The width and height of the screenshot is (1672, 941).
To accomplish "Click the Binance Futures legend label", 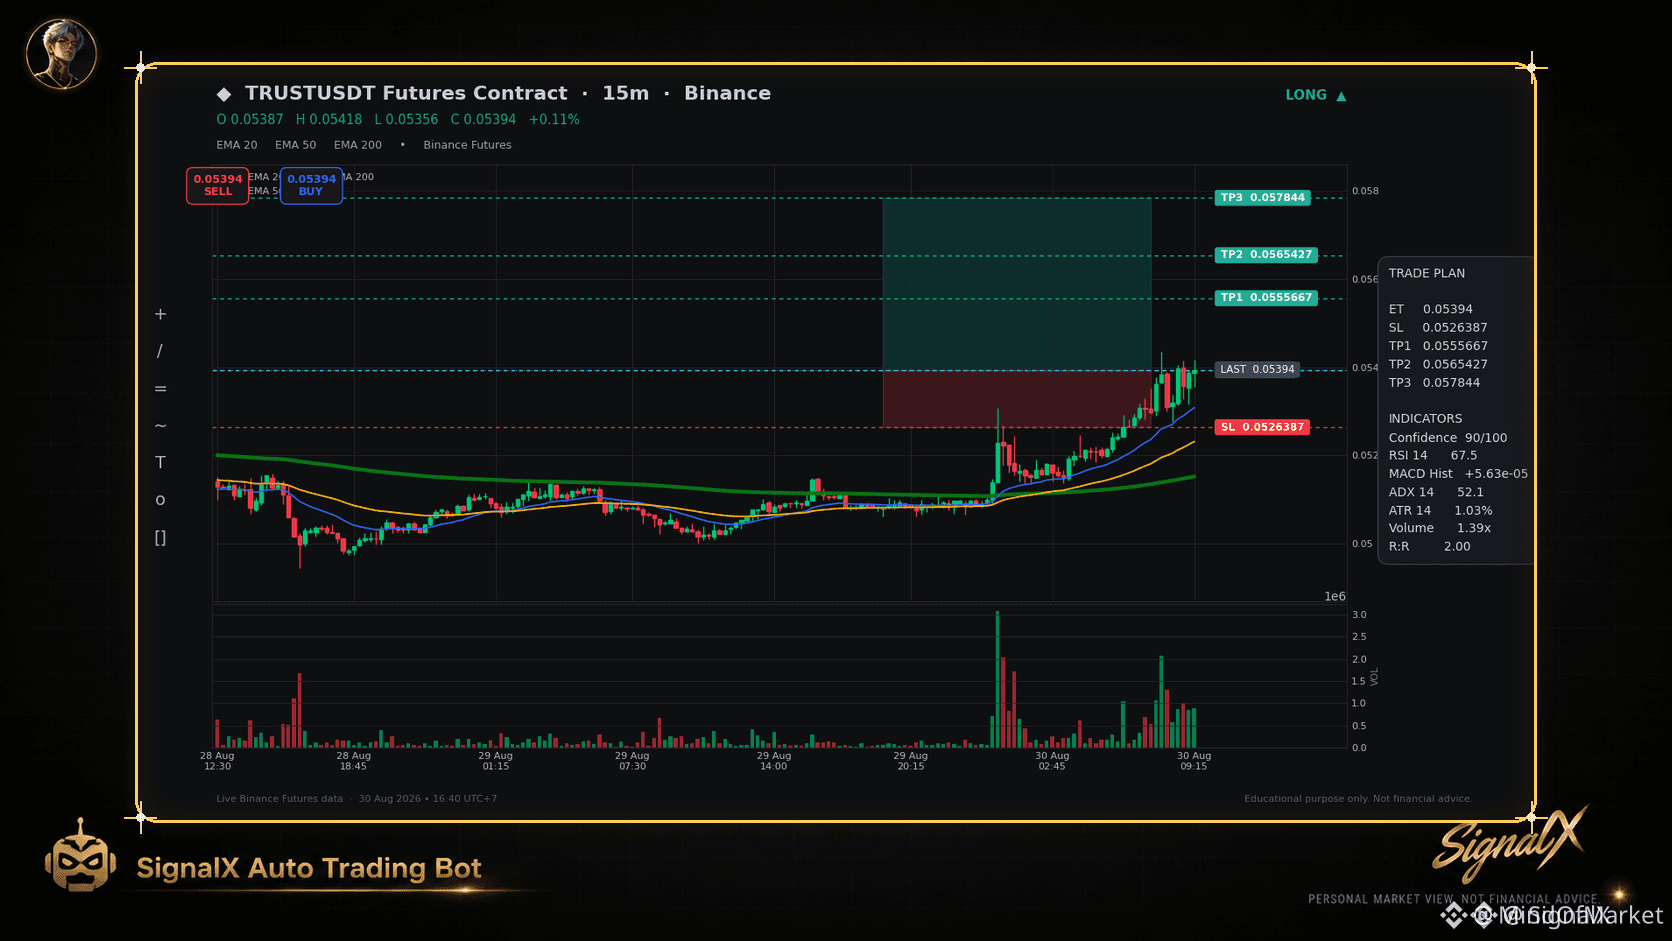I will [467, 145].
